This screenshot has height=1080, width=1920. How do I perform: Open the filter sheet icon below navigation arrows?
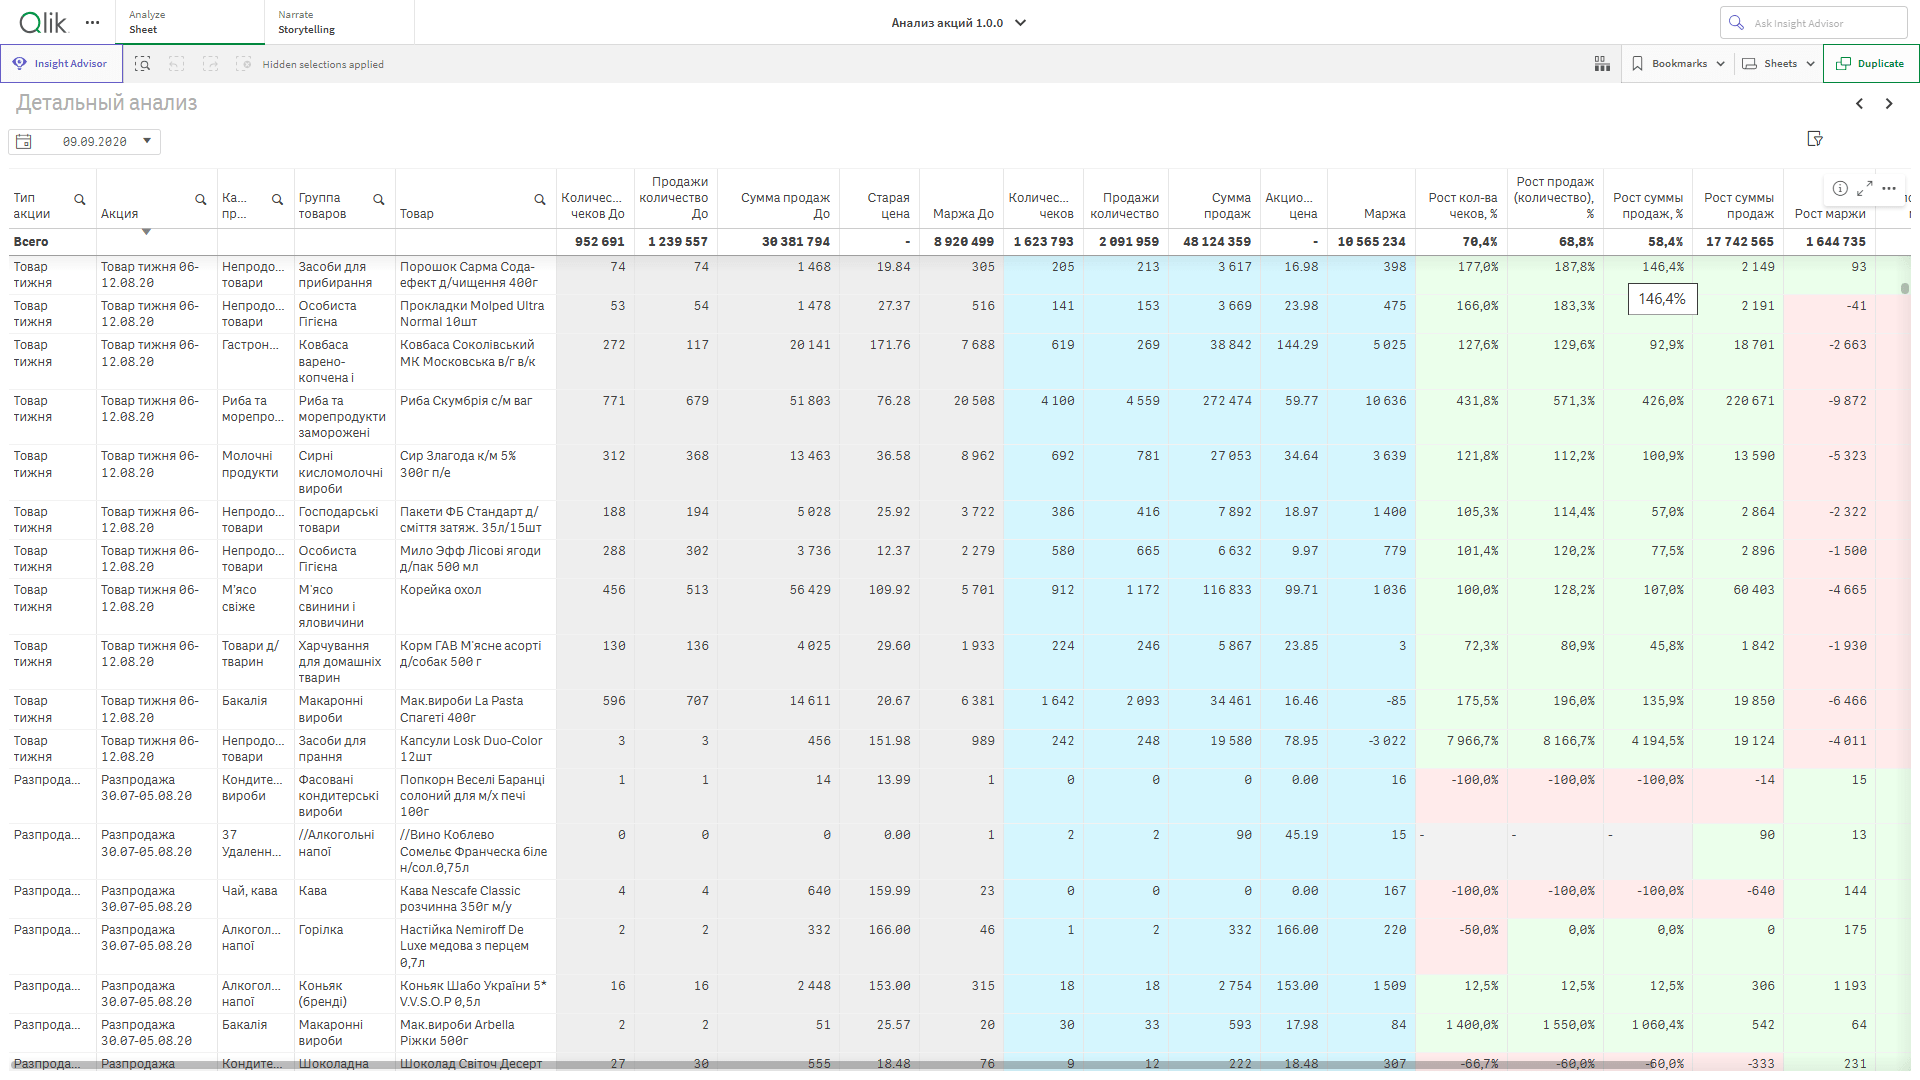click(x=1815, y=139)
